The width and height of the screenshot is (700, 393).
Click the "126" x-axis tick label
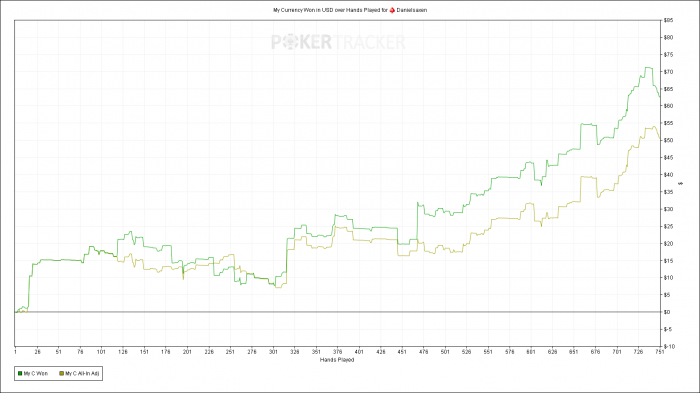pyautogui.click(x=123, y=352)
